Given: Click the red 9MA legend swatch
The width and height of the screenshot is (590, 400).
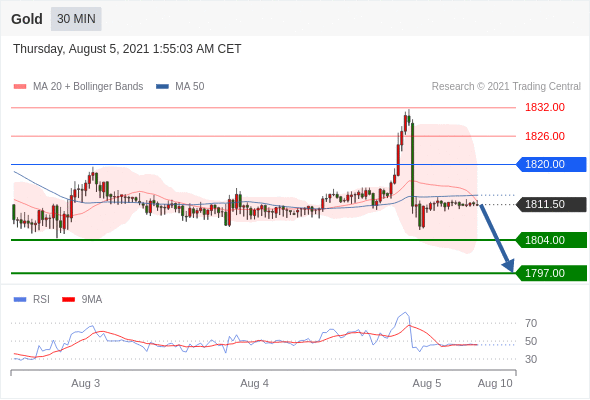Looking at the screenshot, I should click(68, 300).
